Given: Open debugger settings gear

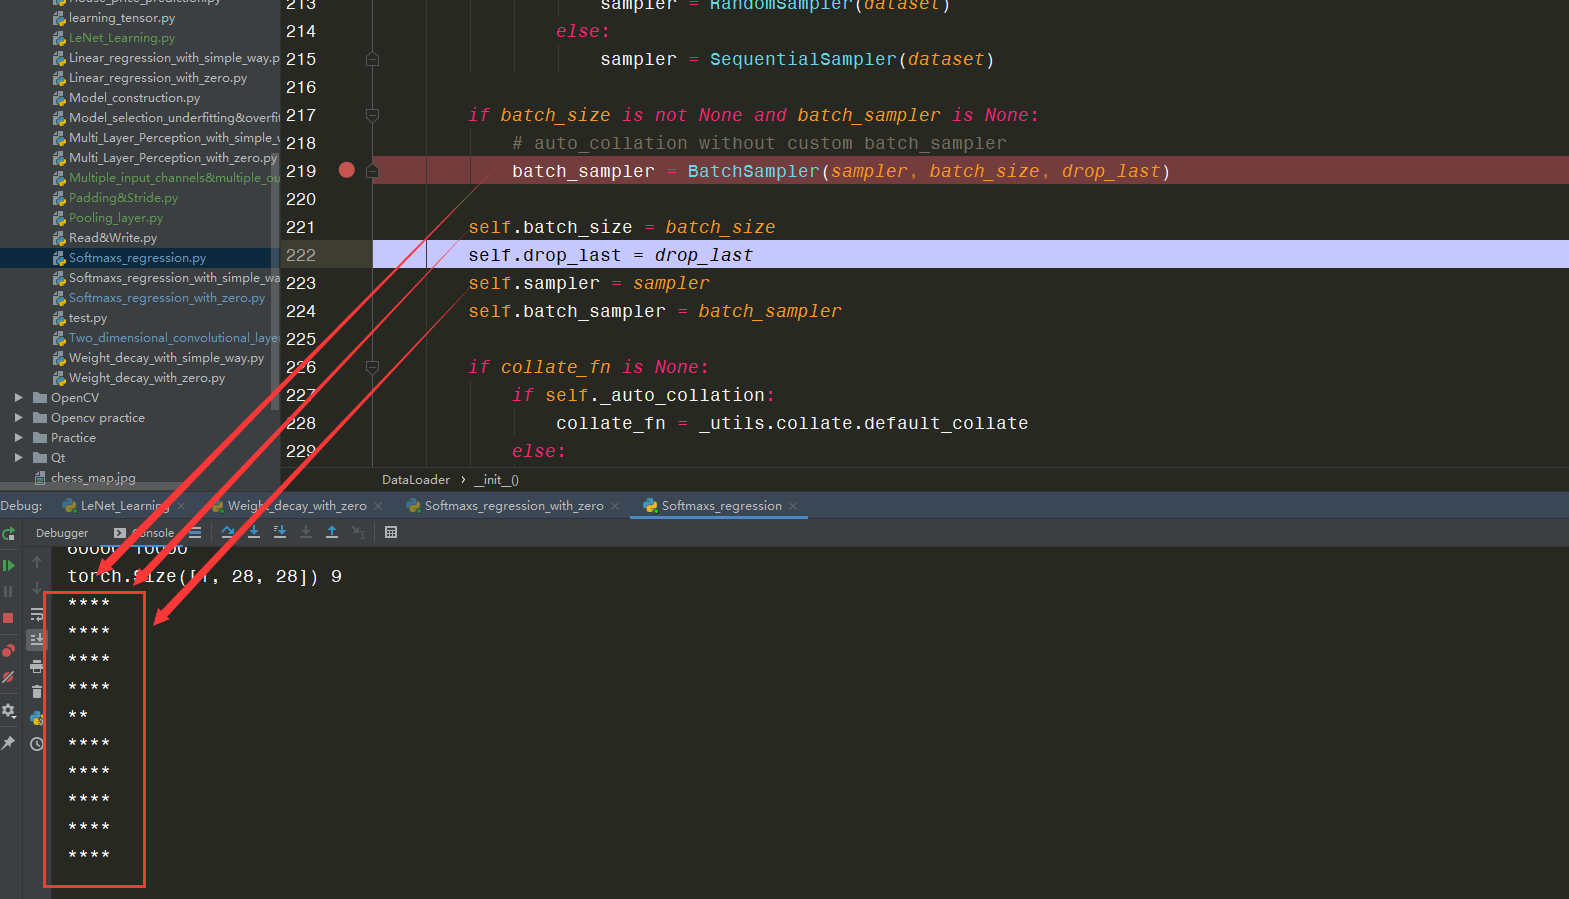Looking at the screenshot, I should click(x=8, y=711).
